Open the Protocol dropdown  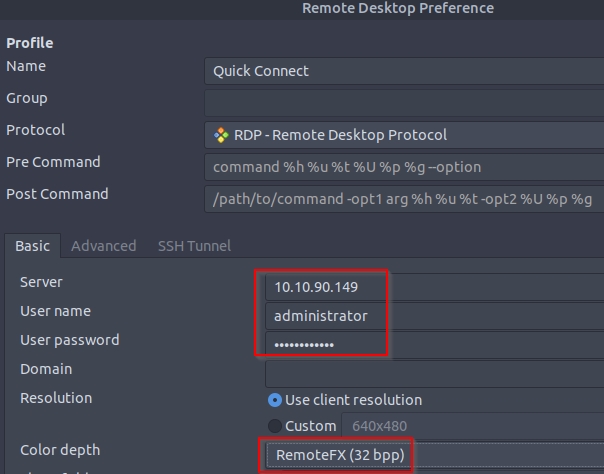tap(404, 135)
